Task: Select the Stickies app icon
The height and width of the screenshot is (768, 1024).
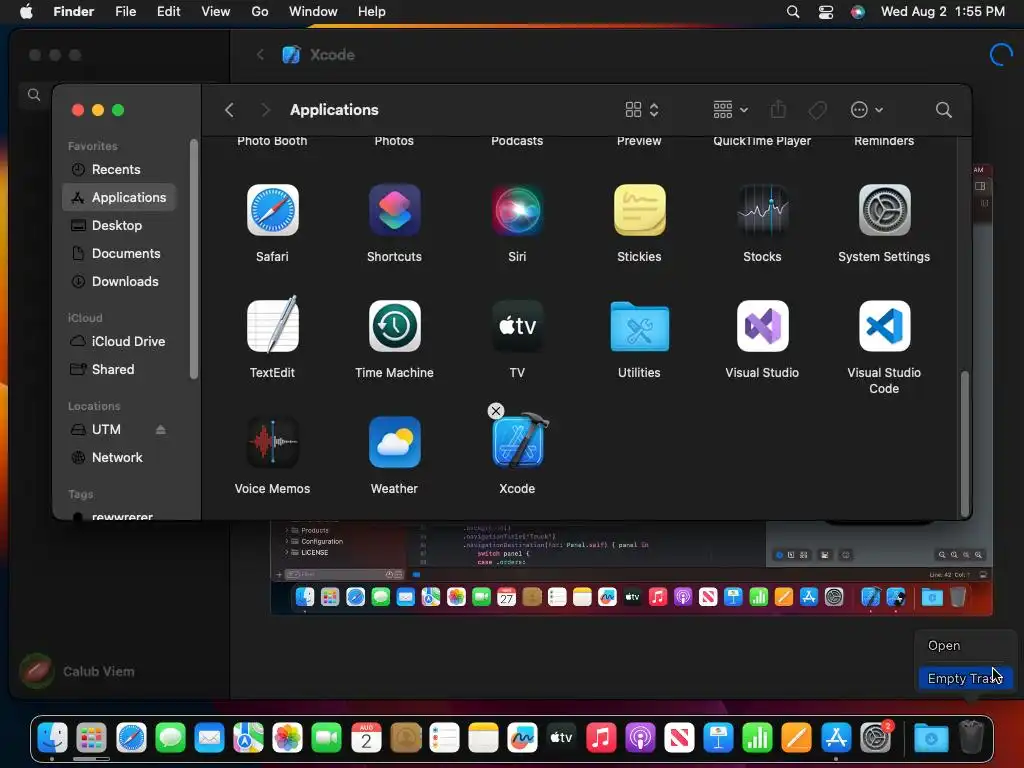Action: [x=639, y=210]
